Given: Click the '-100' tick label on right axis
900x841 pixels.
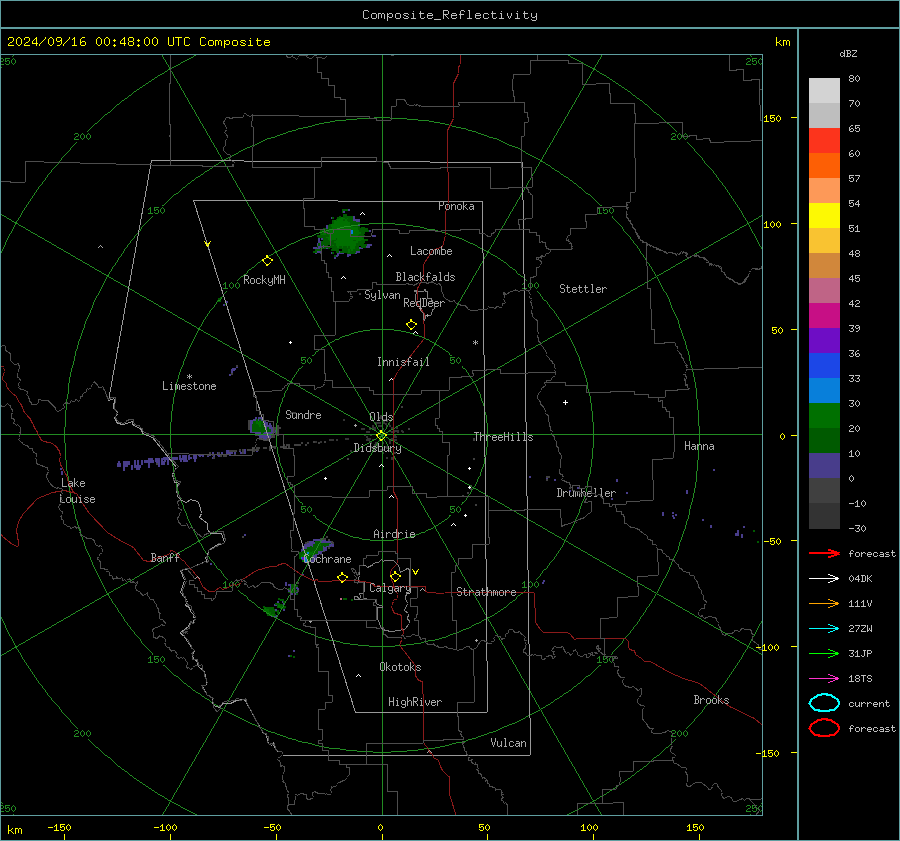Looking at the screenshot, I should (x=766, y=647).
